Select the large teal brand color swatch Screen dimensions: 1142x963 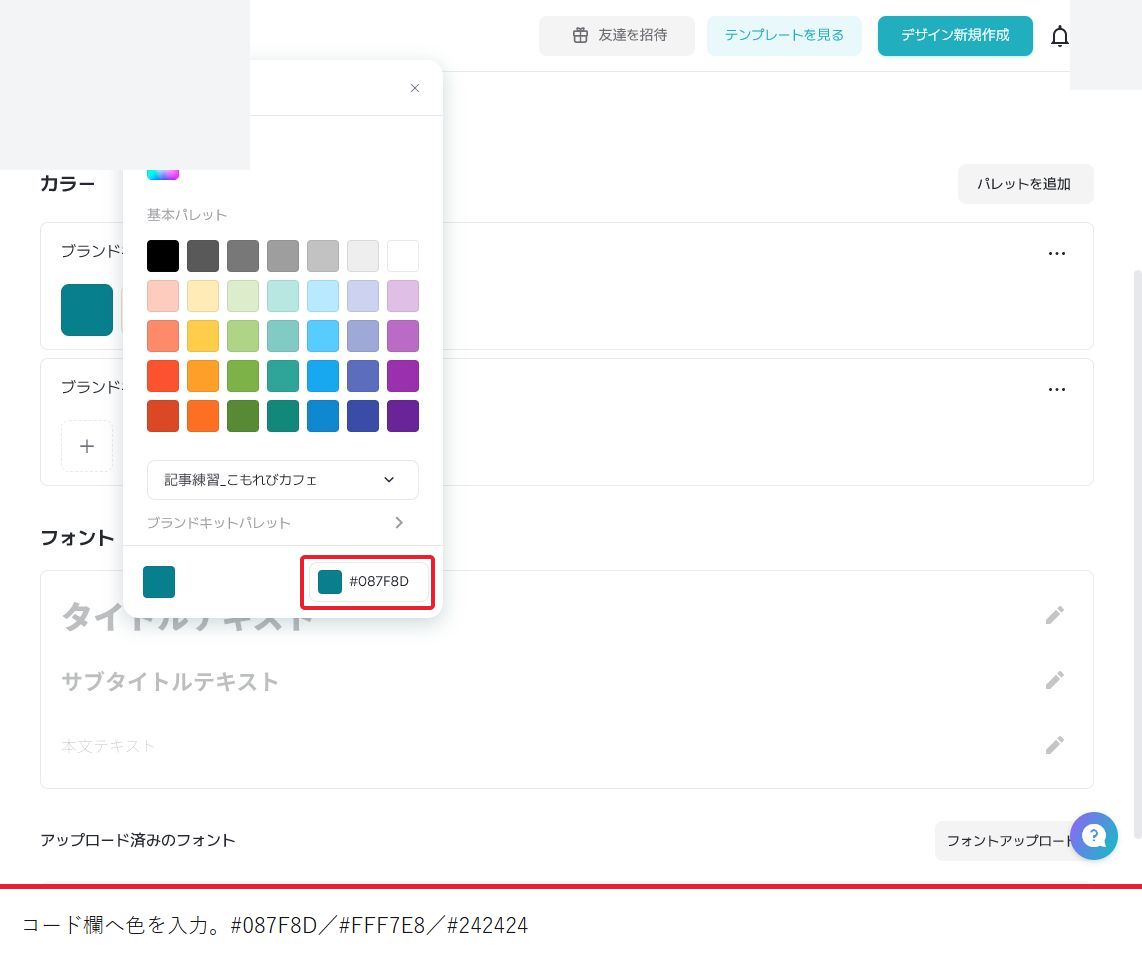pos(87,310)
